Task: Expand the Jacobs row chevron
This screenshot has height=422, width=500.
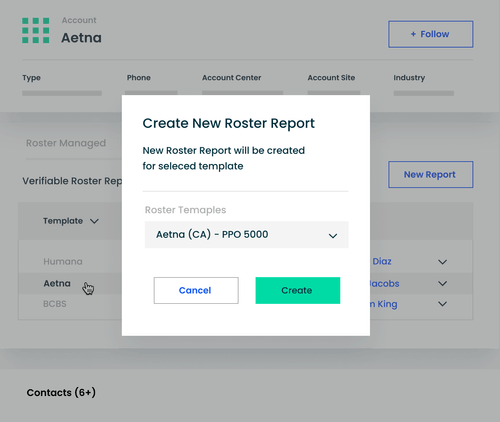Action: [x=442, y=284]
